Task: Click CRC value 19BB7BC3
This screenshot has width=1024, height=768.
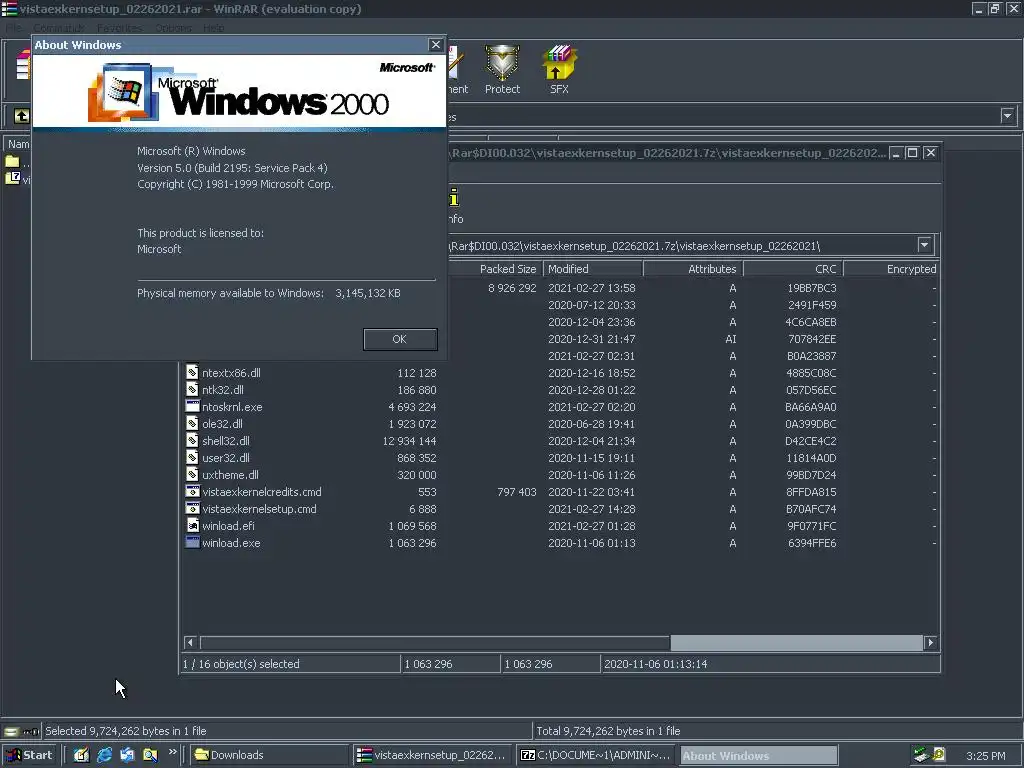Action: click(x=812, y=288)
